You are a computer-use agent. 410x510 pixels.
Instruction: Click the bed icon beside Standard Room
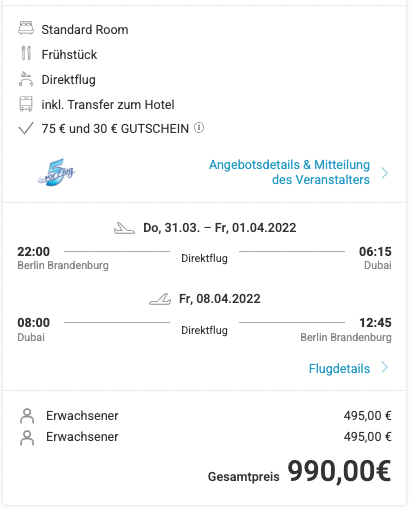26,28
